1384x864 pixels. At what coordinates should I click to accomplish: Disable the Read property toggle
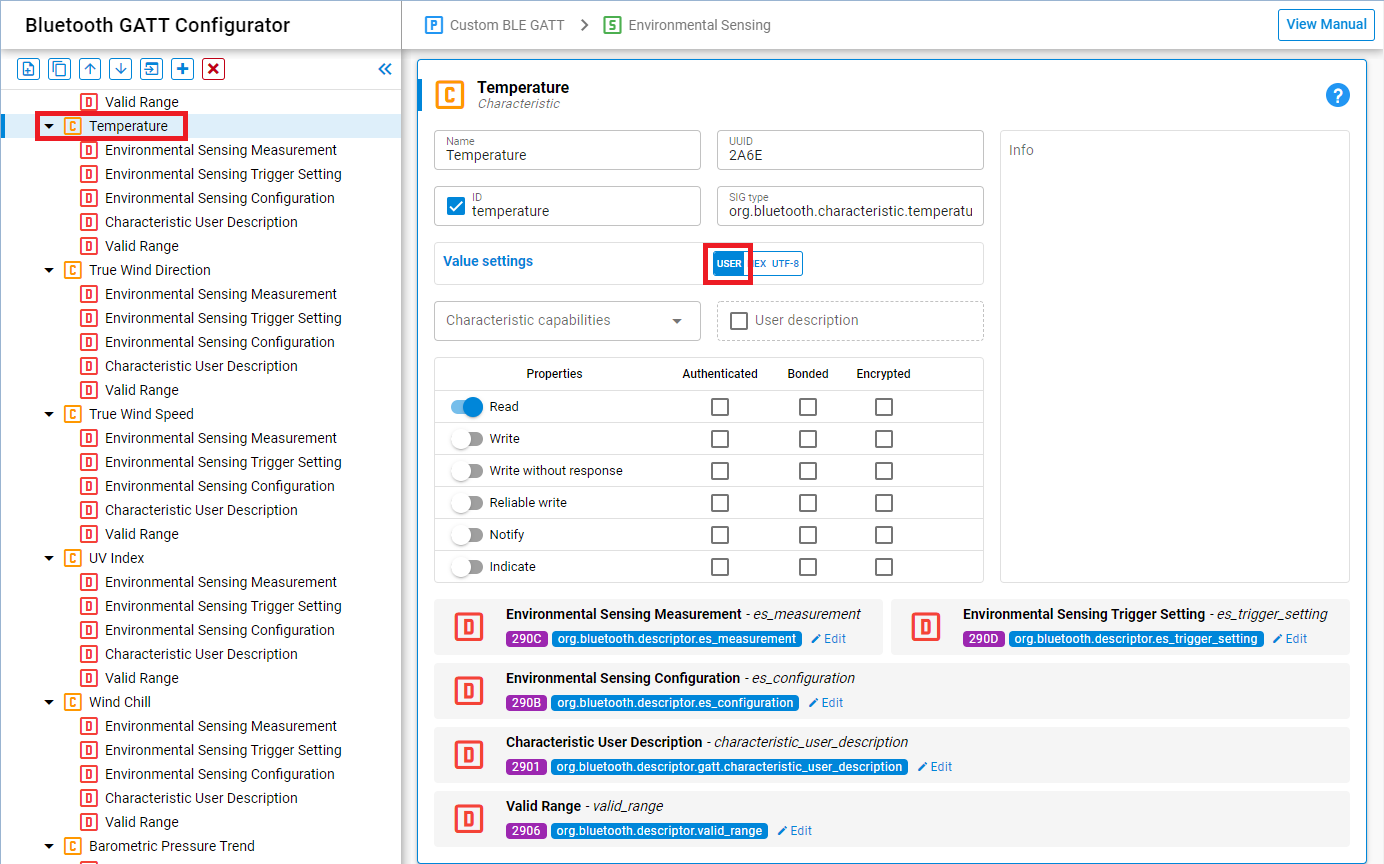tap(466, 407)
